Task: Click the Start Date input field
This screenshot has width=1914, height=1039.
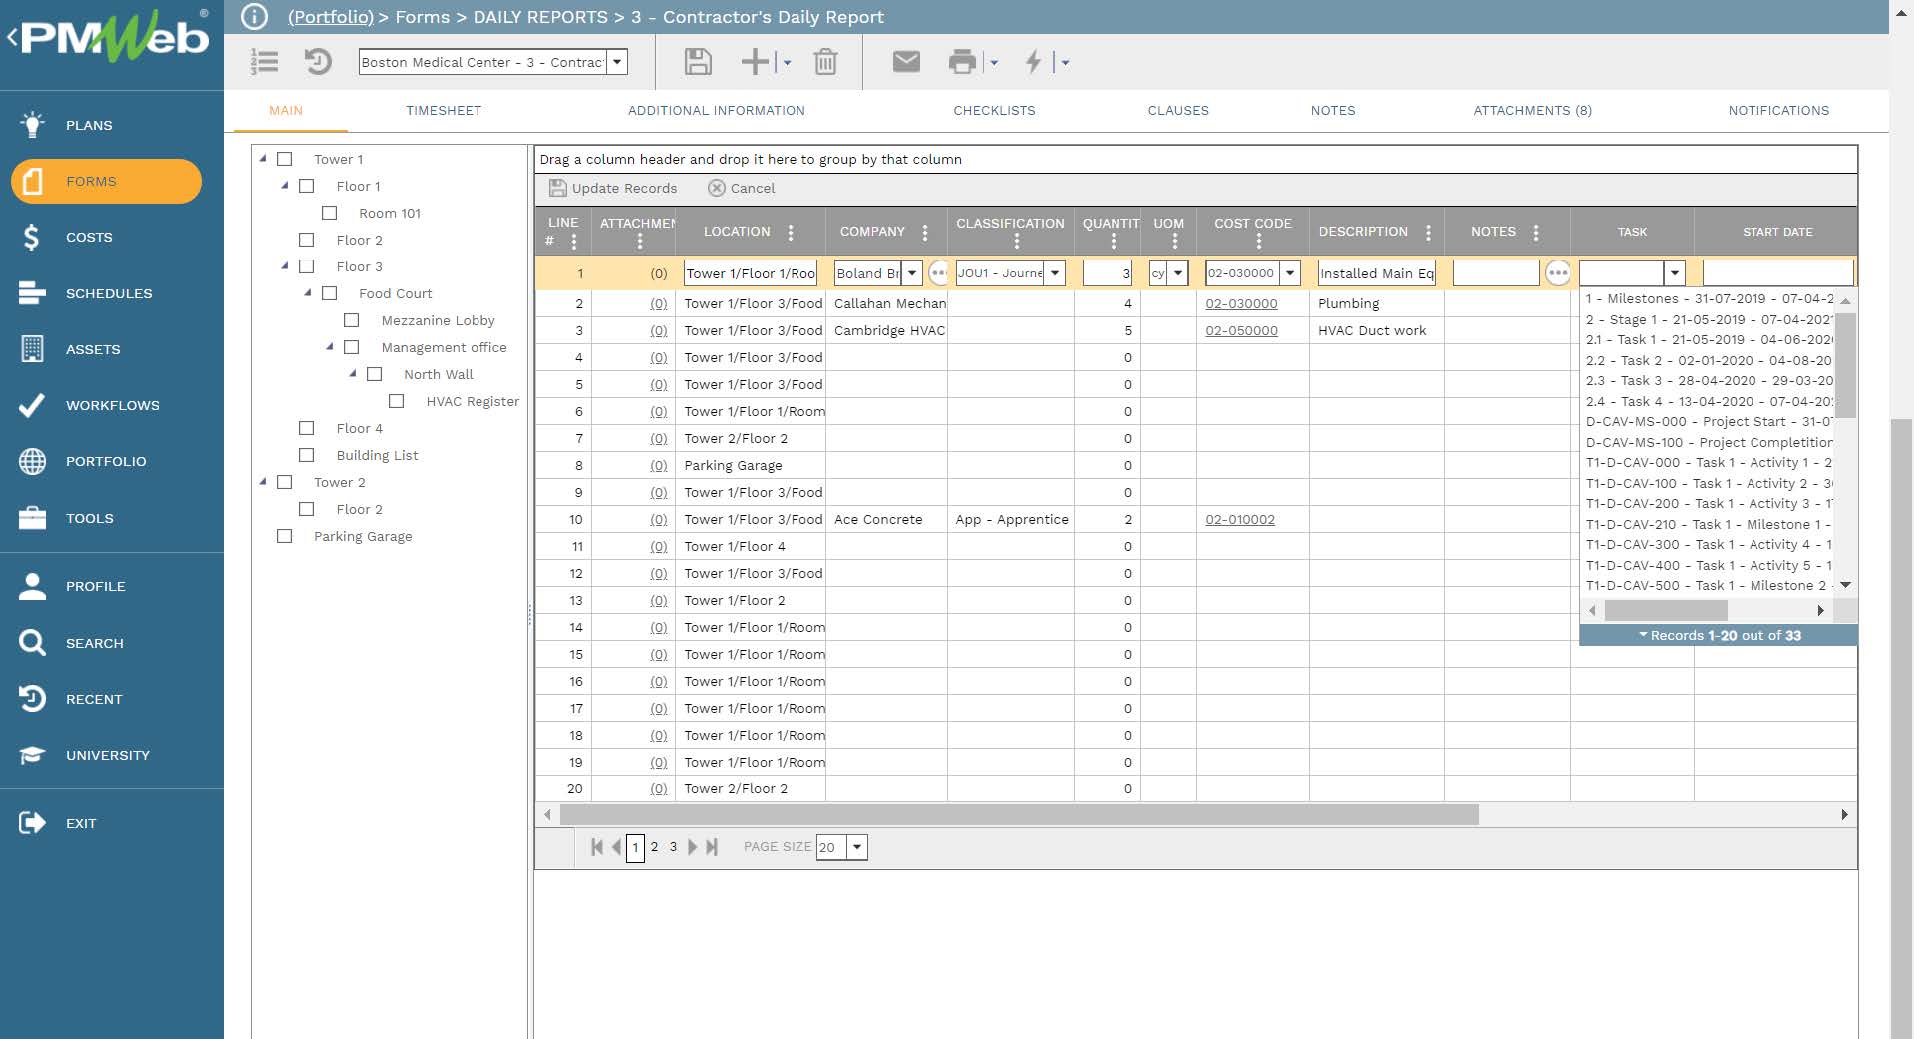Action: point(1777,273)
